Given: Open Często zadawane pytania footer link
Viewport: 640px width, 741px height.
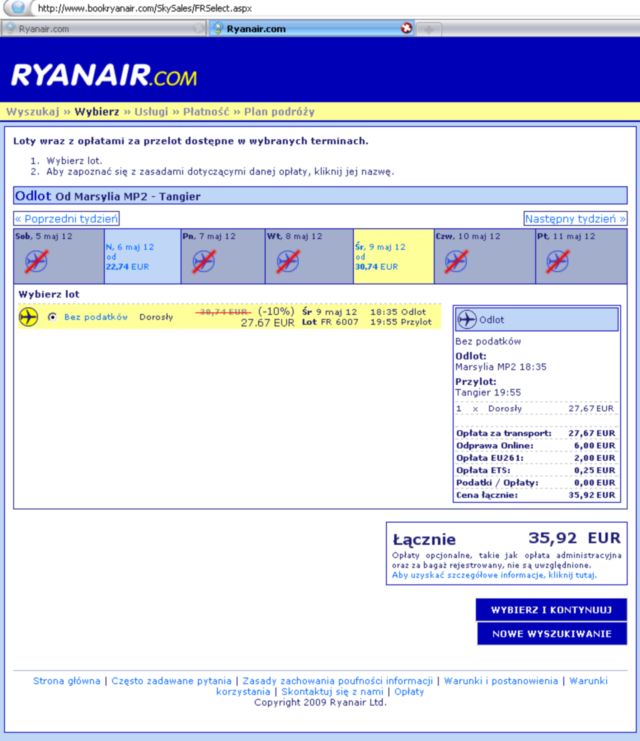Looking at the screenshot, I should click(x=172, y=681).
